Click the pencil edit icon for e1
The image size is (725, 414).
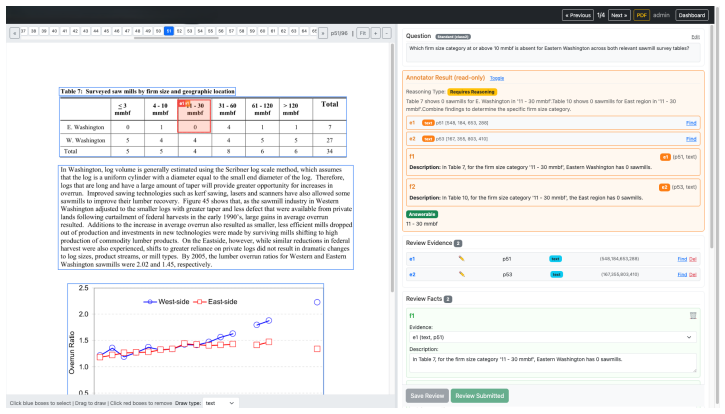tap(461, 259)
